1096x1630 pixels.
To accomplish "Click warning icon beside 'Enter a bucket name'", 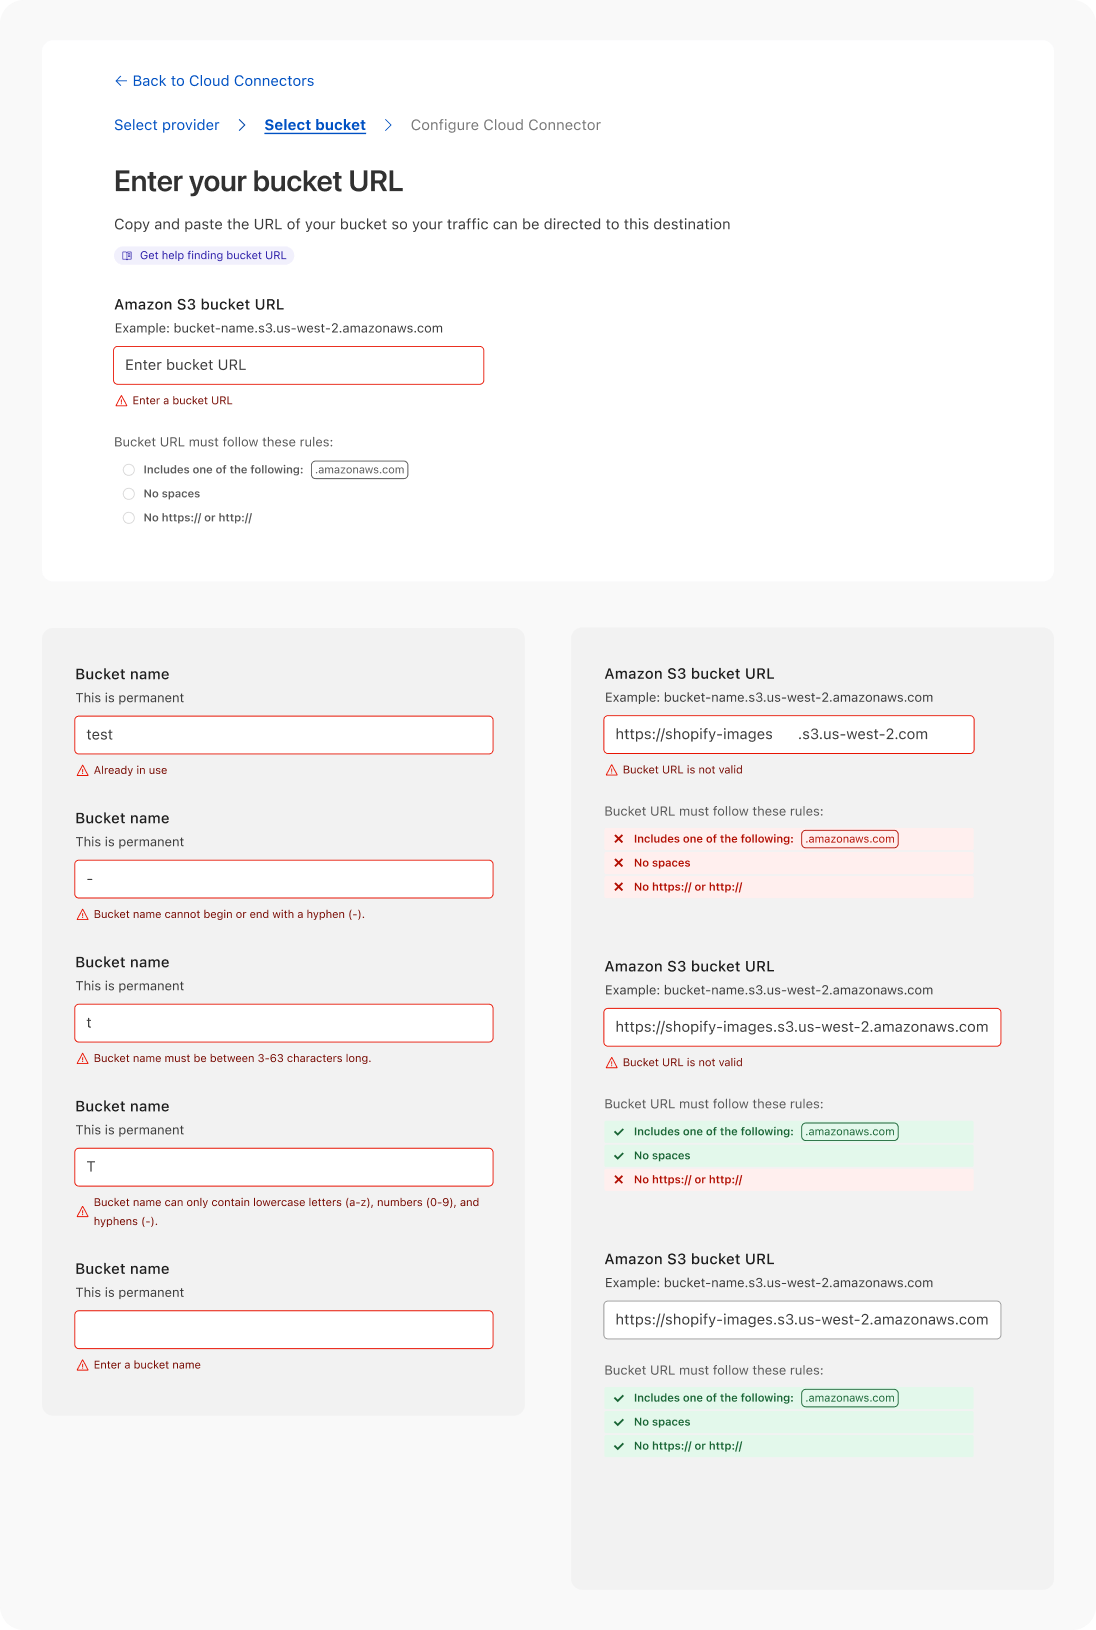I will pyautogui.click(x=83, y=1365).
